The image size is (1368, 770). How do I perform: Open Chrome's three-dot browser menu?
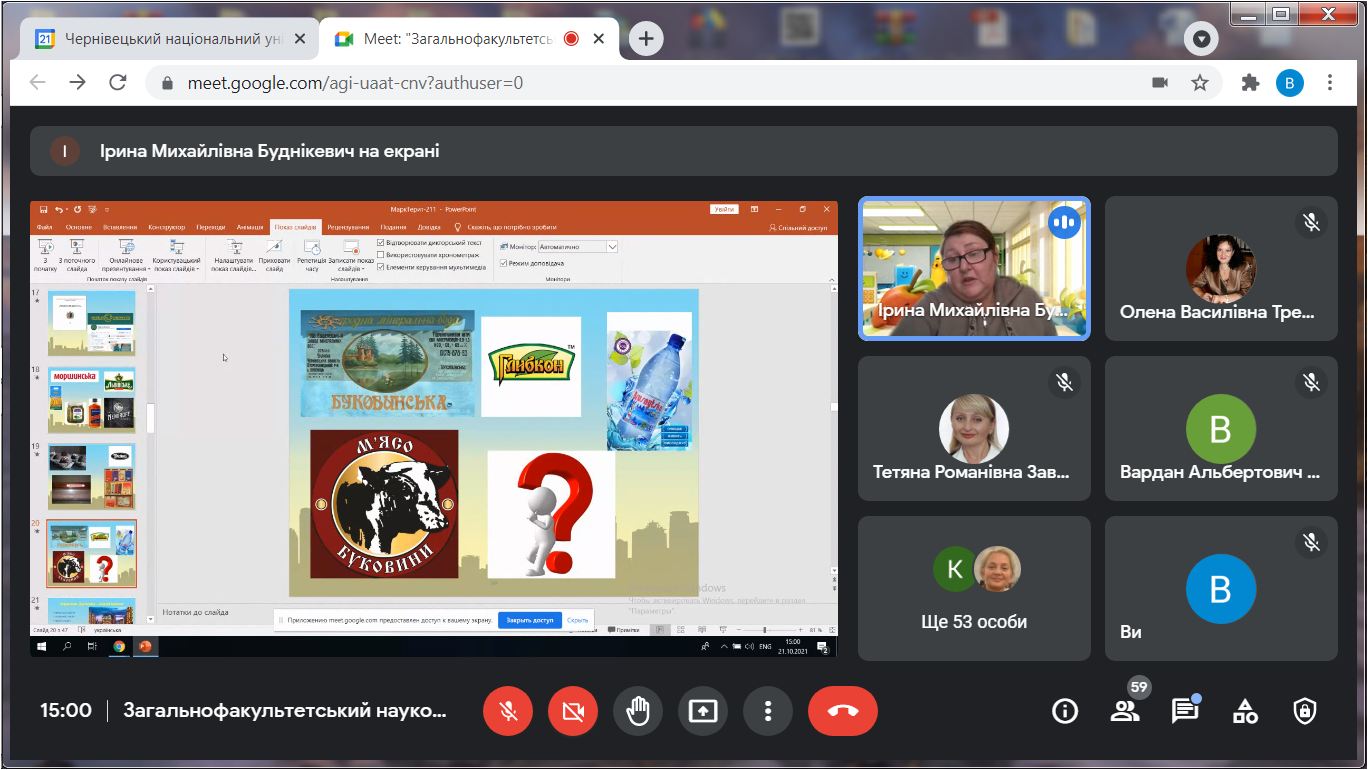point(1330,83)
